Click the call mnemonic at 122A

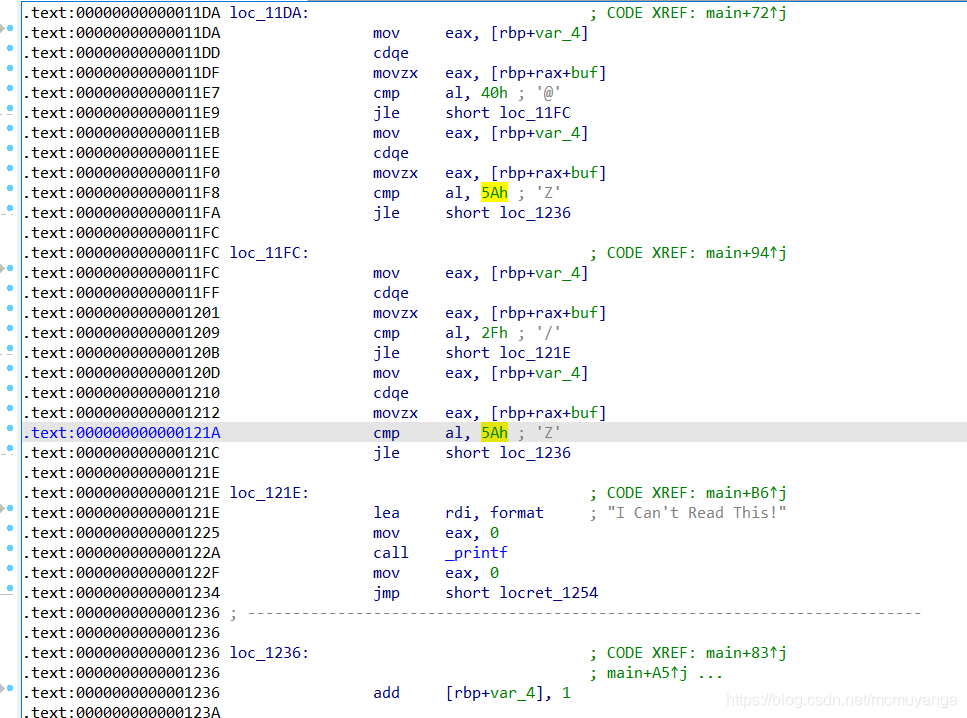coord(391,553)
